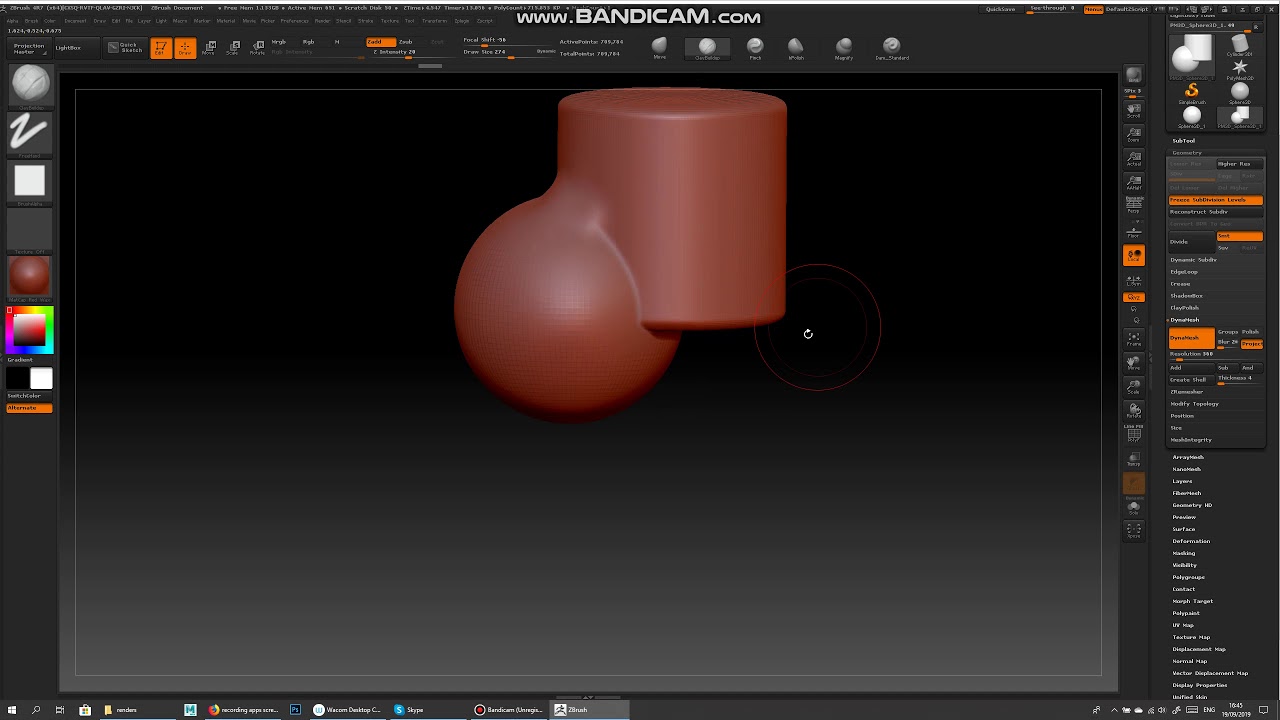This screenshot has height=720, width=1280.
Task: Open the current brush thumbnail picker
Action: 29,86
